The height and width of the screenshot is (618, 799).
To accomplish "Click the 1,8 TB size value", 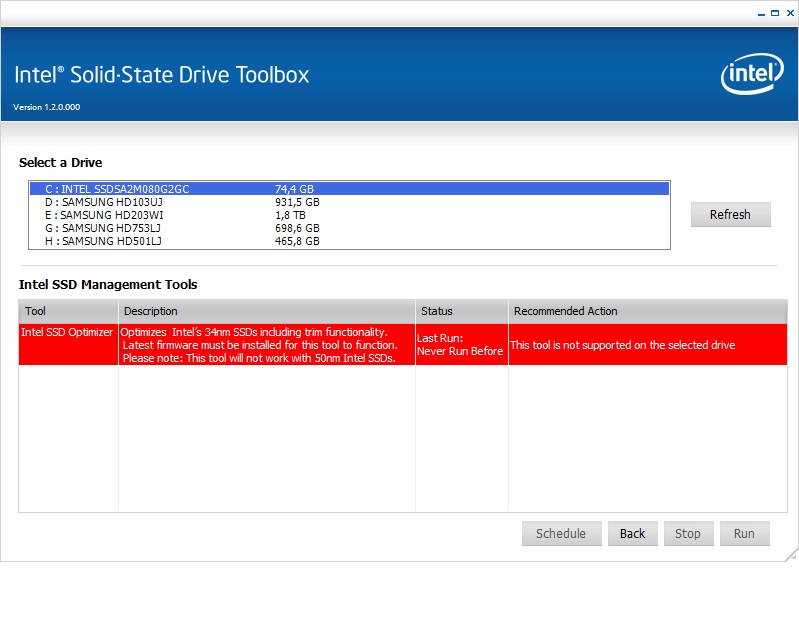I will click(x=290, y=215).
